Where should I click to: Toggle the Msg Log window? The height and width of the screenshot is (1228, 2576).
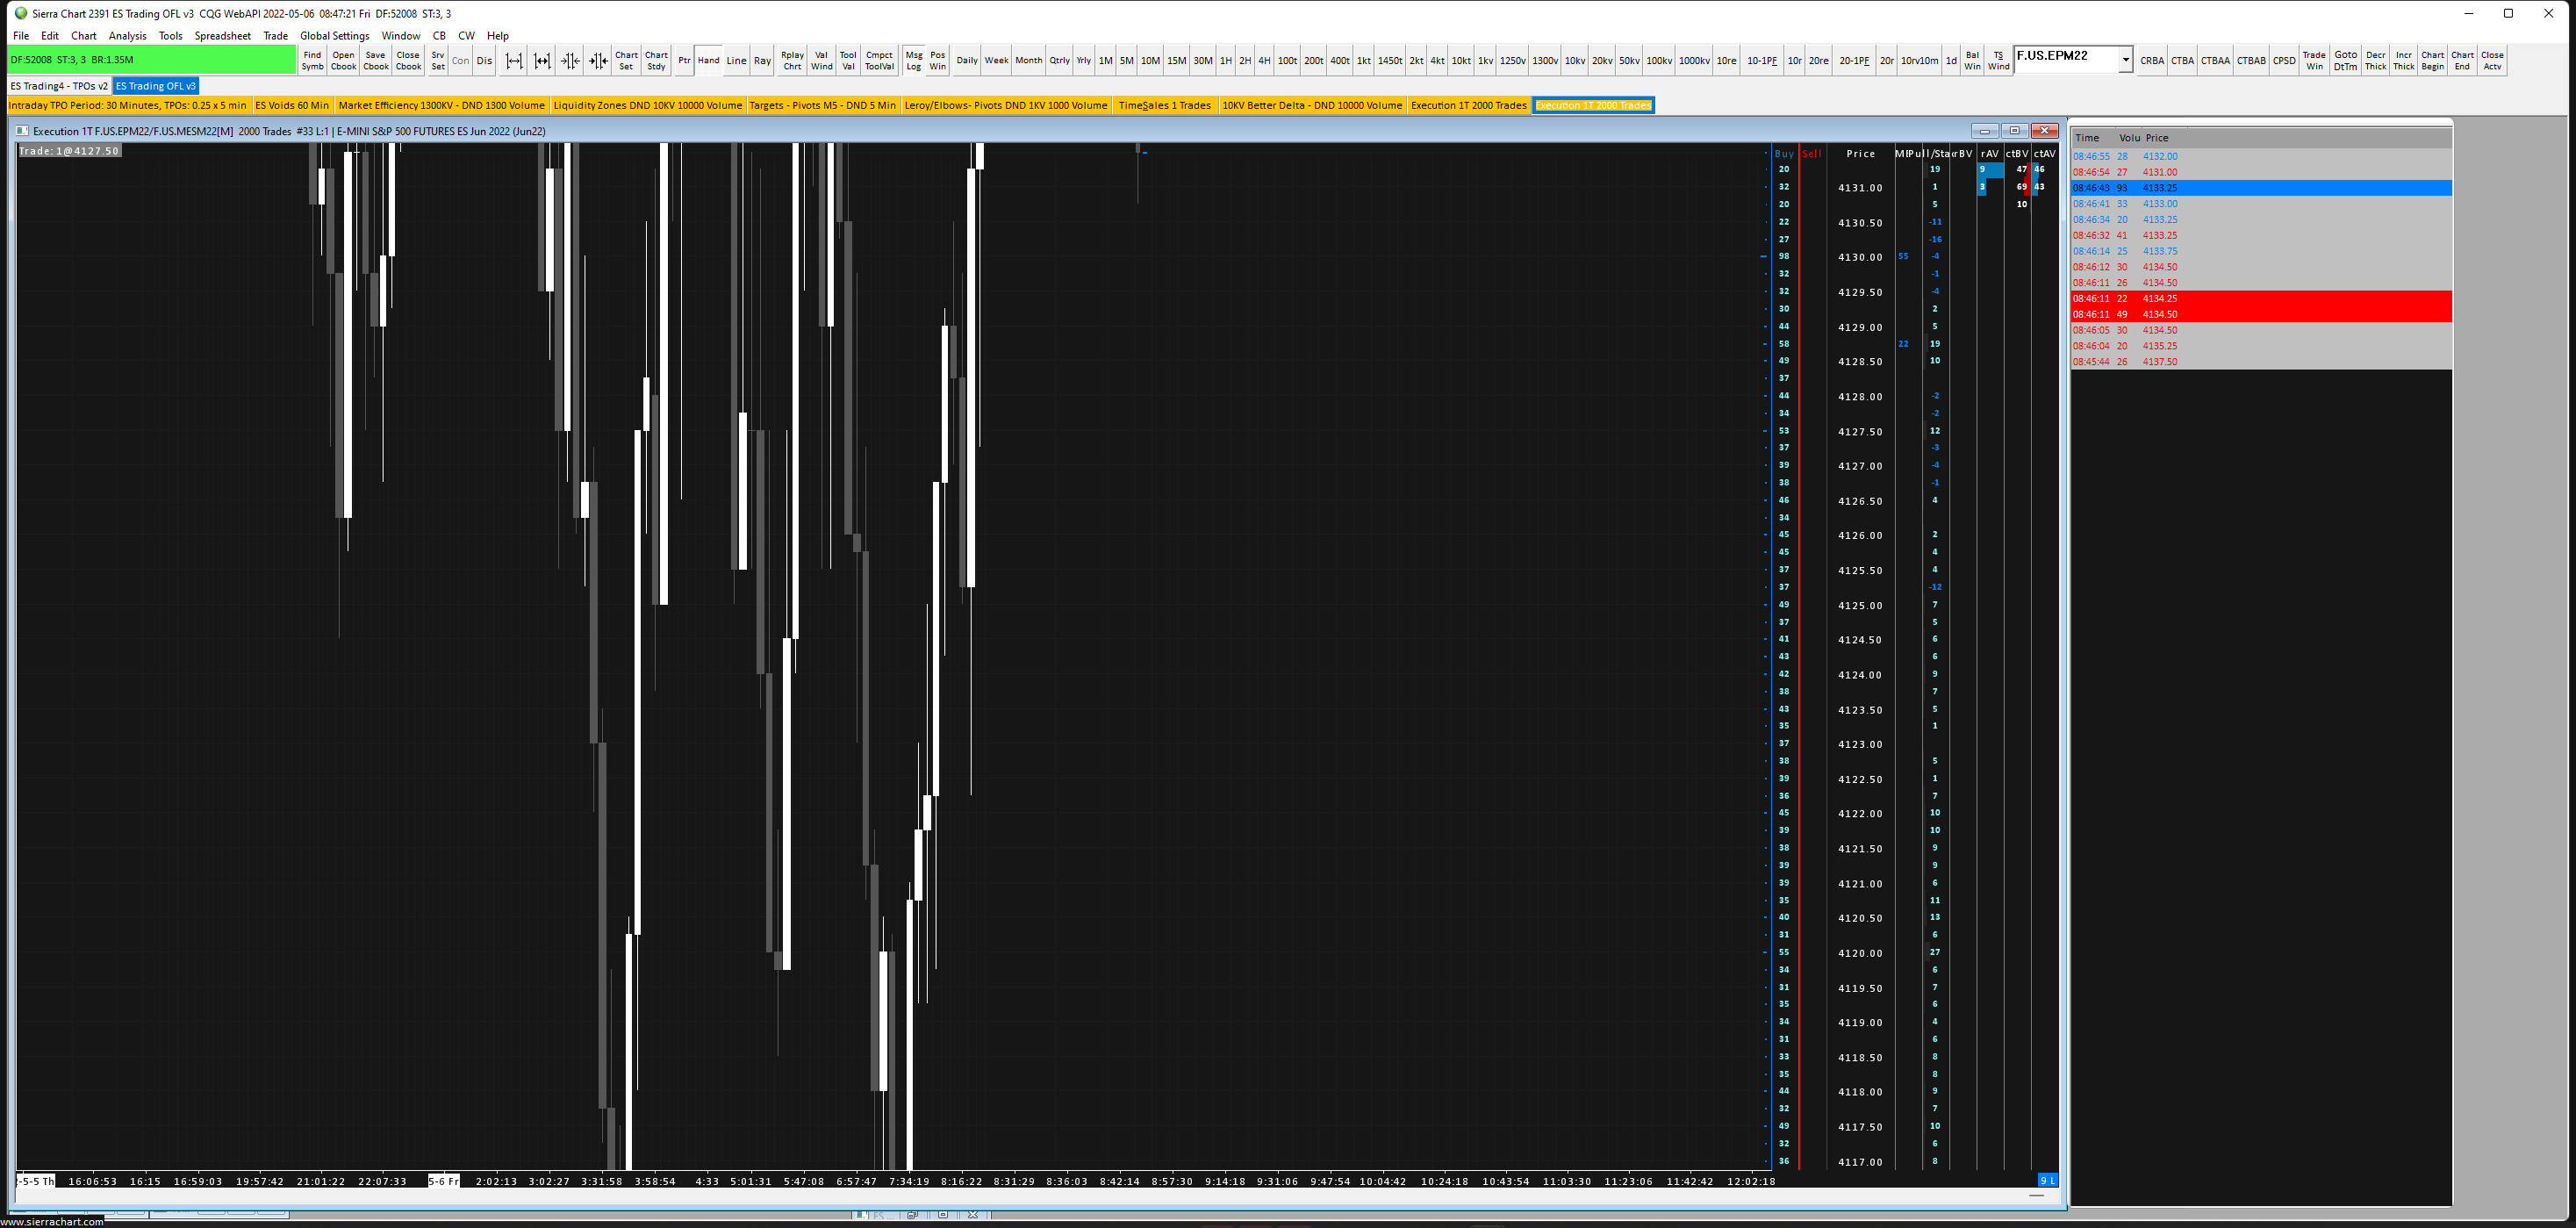913,61
